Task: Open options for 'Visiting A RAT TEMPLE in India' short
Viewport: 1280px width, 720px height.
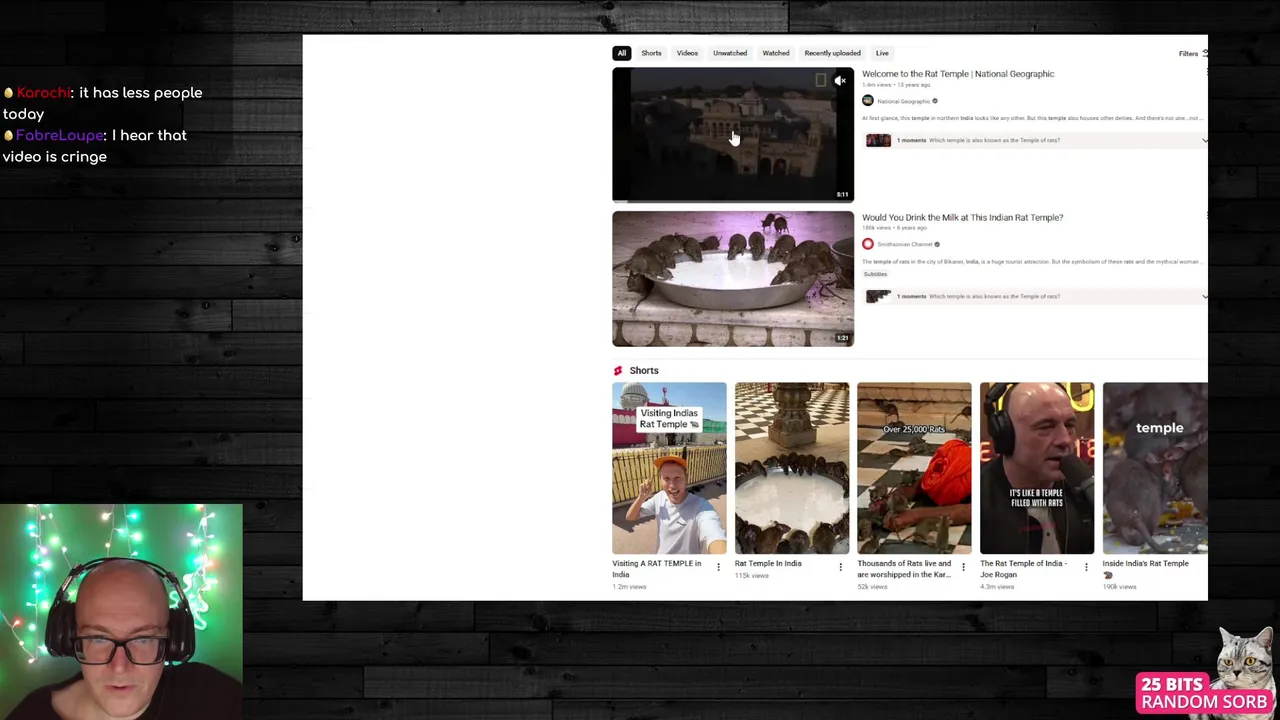Action: coord(718,568)
